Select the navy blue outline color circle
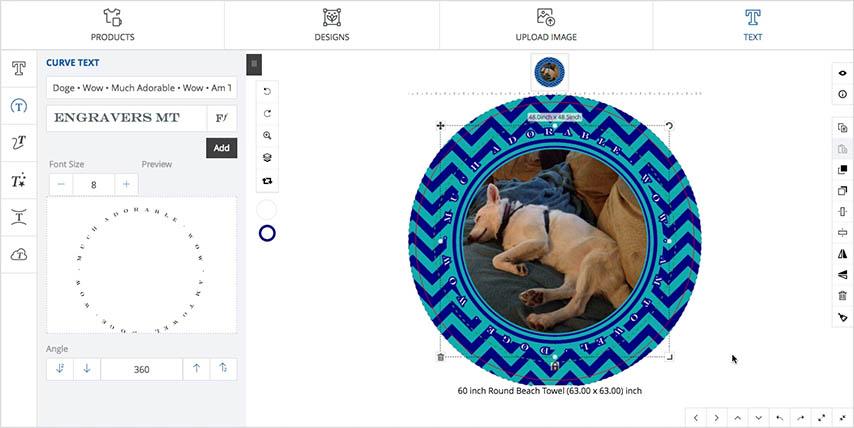This screenshot has height=428, width=854. point(267,234)
